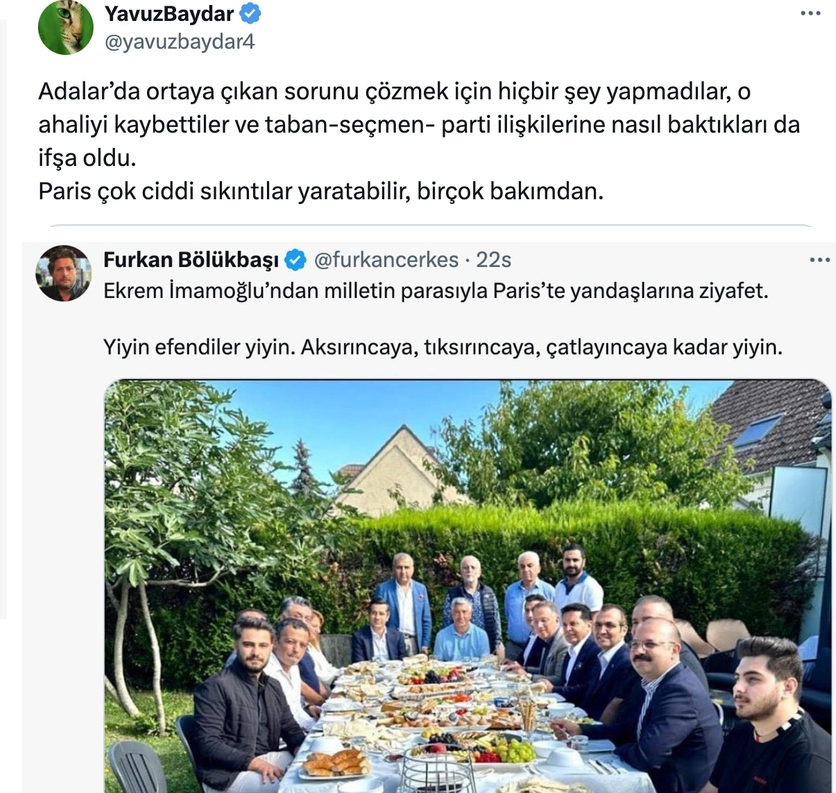
Task: Open Furkan Bölükbaşı's profile avatar
Action: click(63, 273)
